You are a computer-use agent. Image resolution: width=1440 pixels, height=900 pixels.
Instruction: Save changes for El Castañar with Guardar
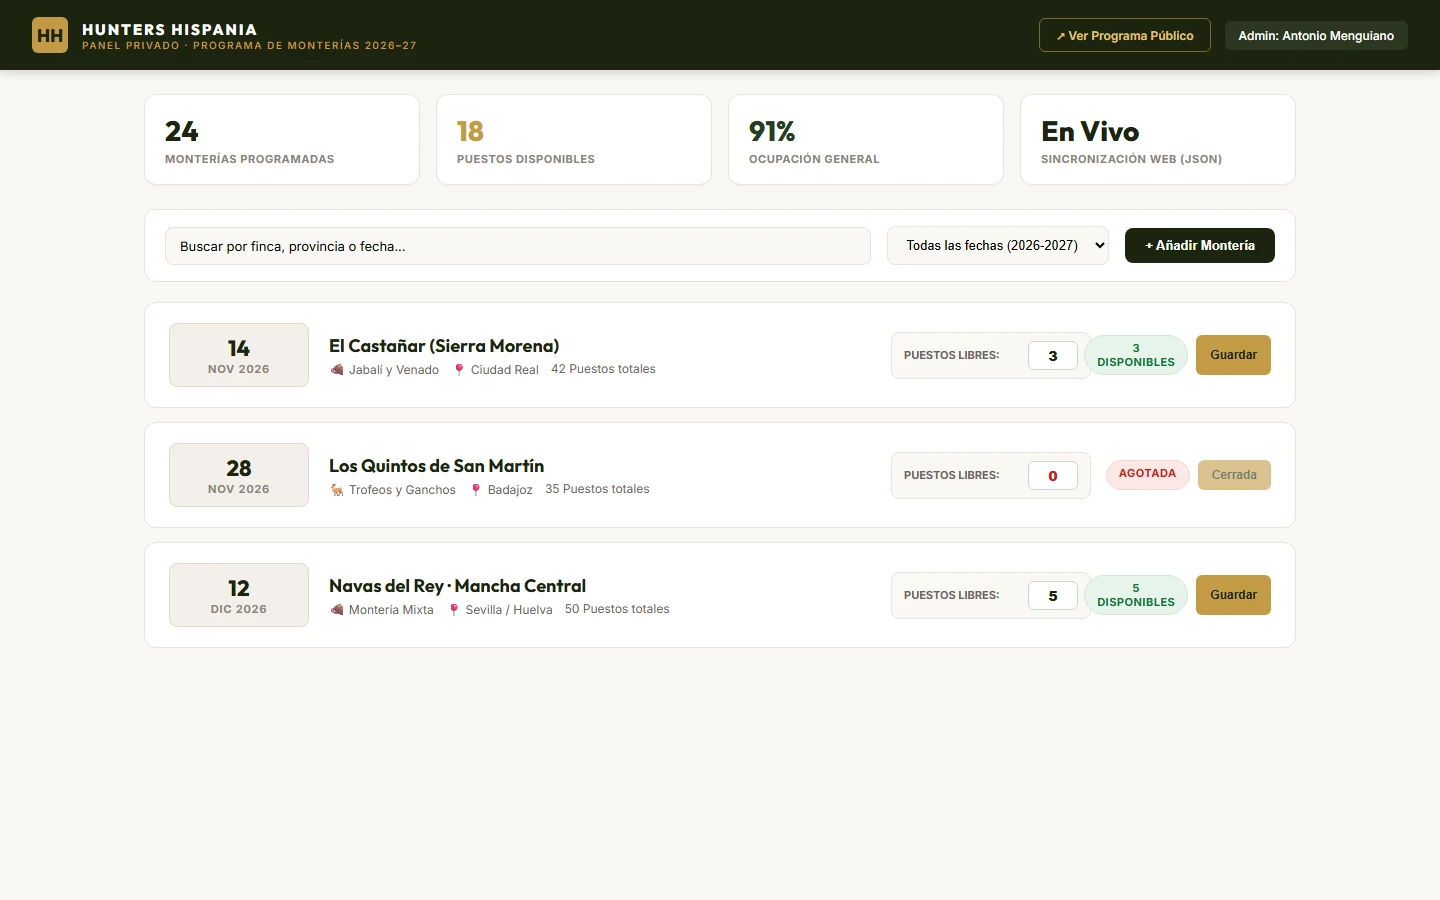pyautogui.click(x=1233, y=355)
